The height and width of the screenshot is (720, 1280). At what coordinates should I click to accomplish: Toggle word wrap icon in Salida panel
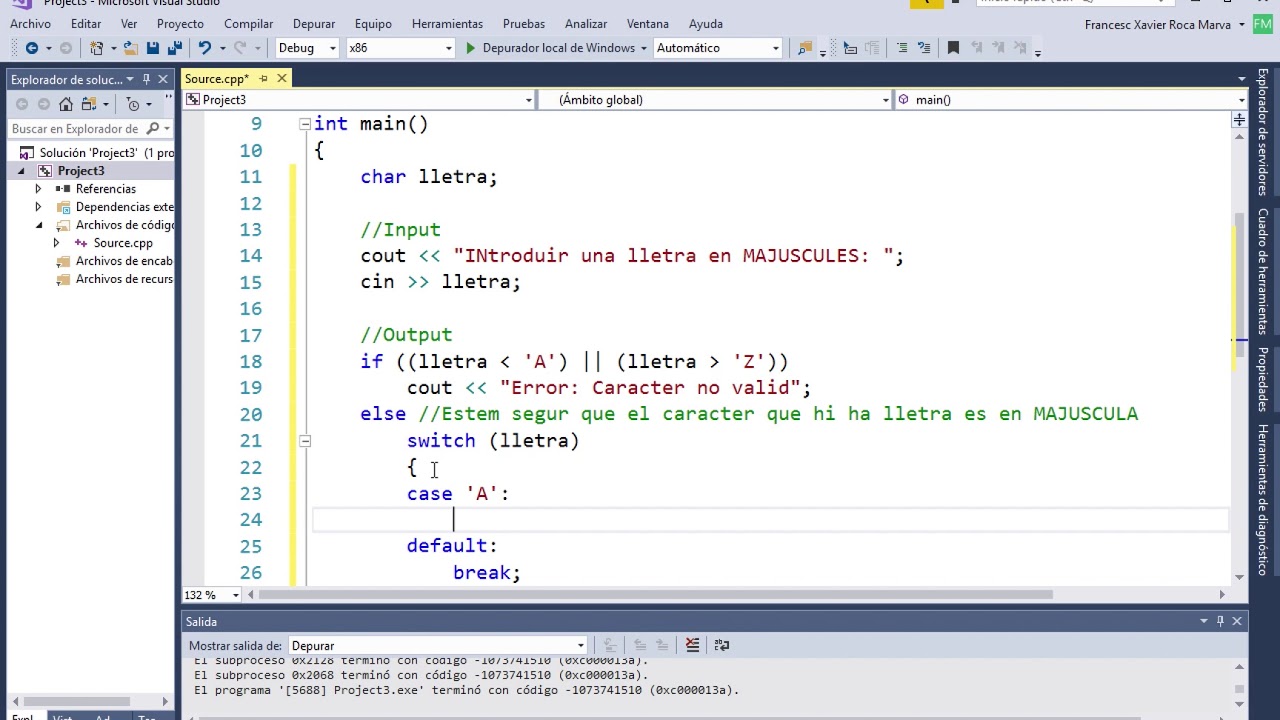click(722, 645)
